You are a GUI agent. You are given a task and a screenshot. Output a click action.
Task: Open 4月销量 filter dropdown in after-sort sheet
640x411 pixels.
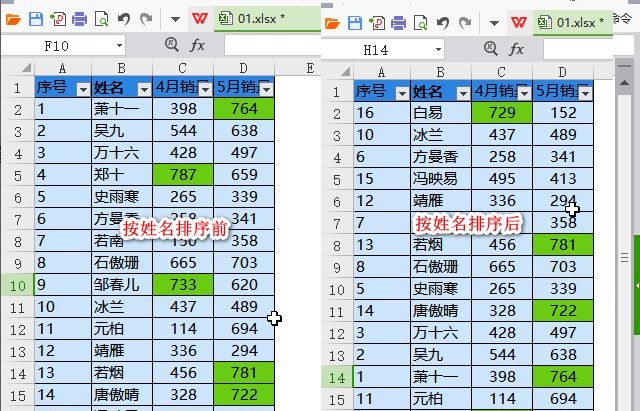(522, 92)
